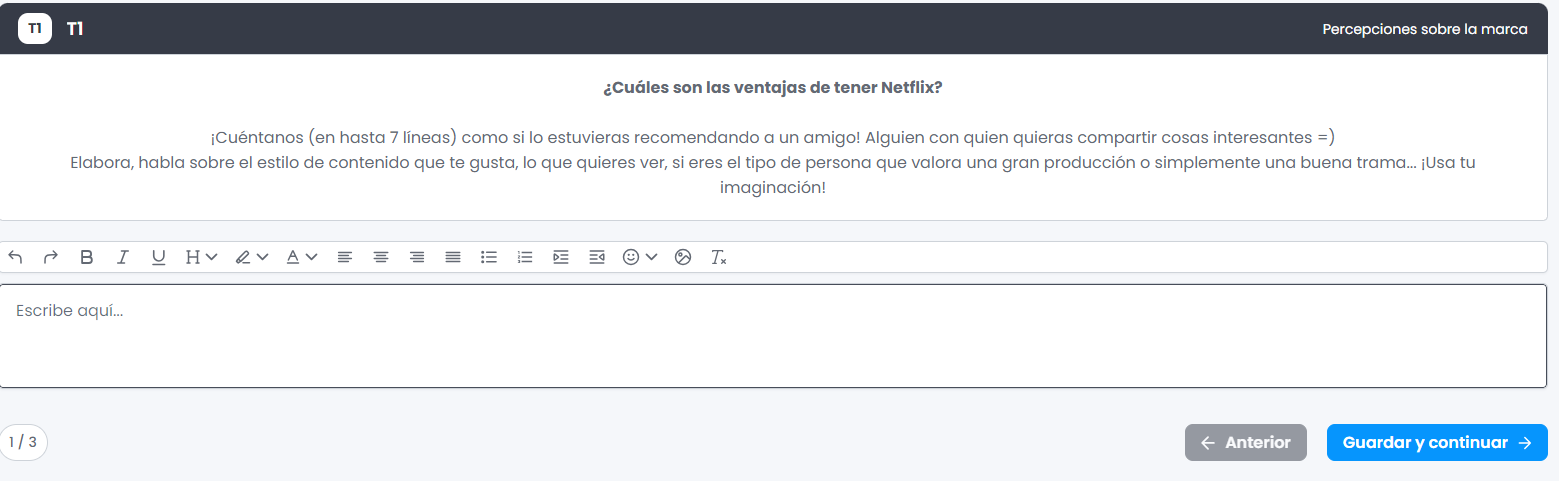This screenshot has width=1559, height=494.
Task: Click Guardar y continuar button
Action: [1437, 443]
